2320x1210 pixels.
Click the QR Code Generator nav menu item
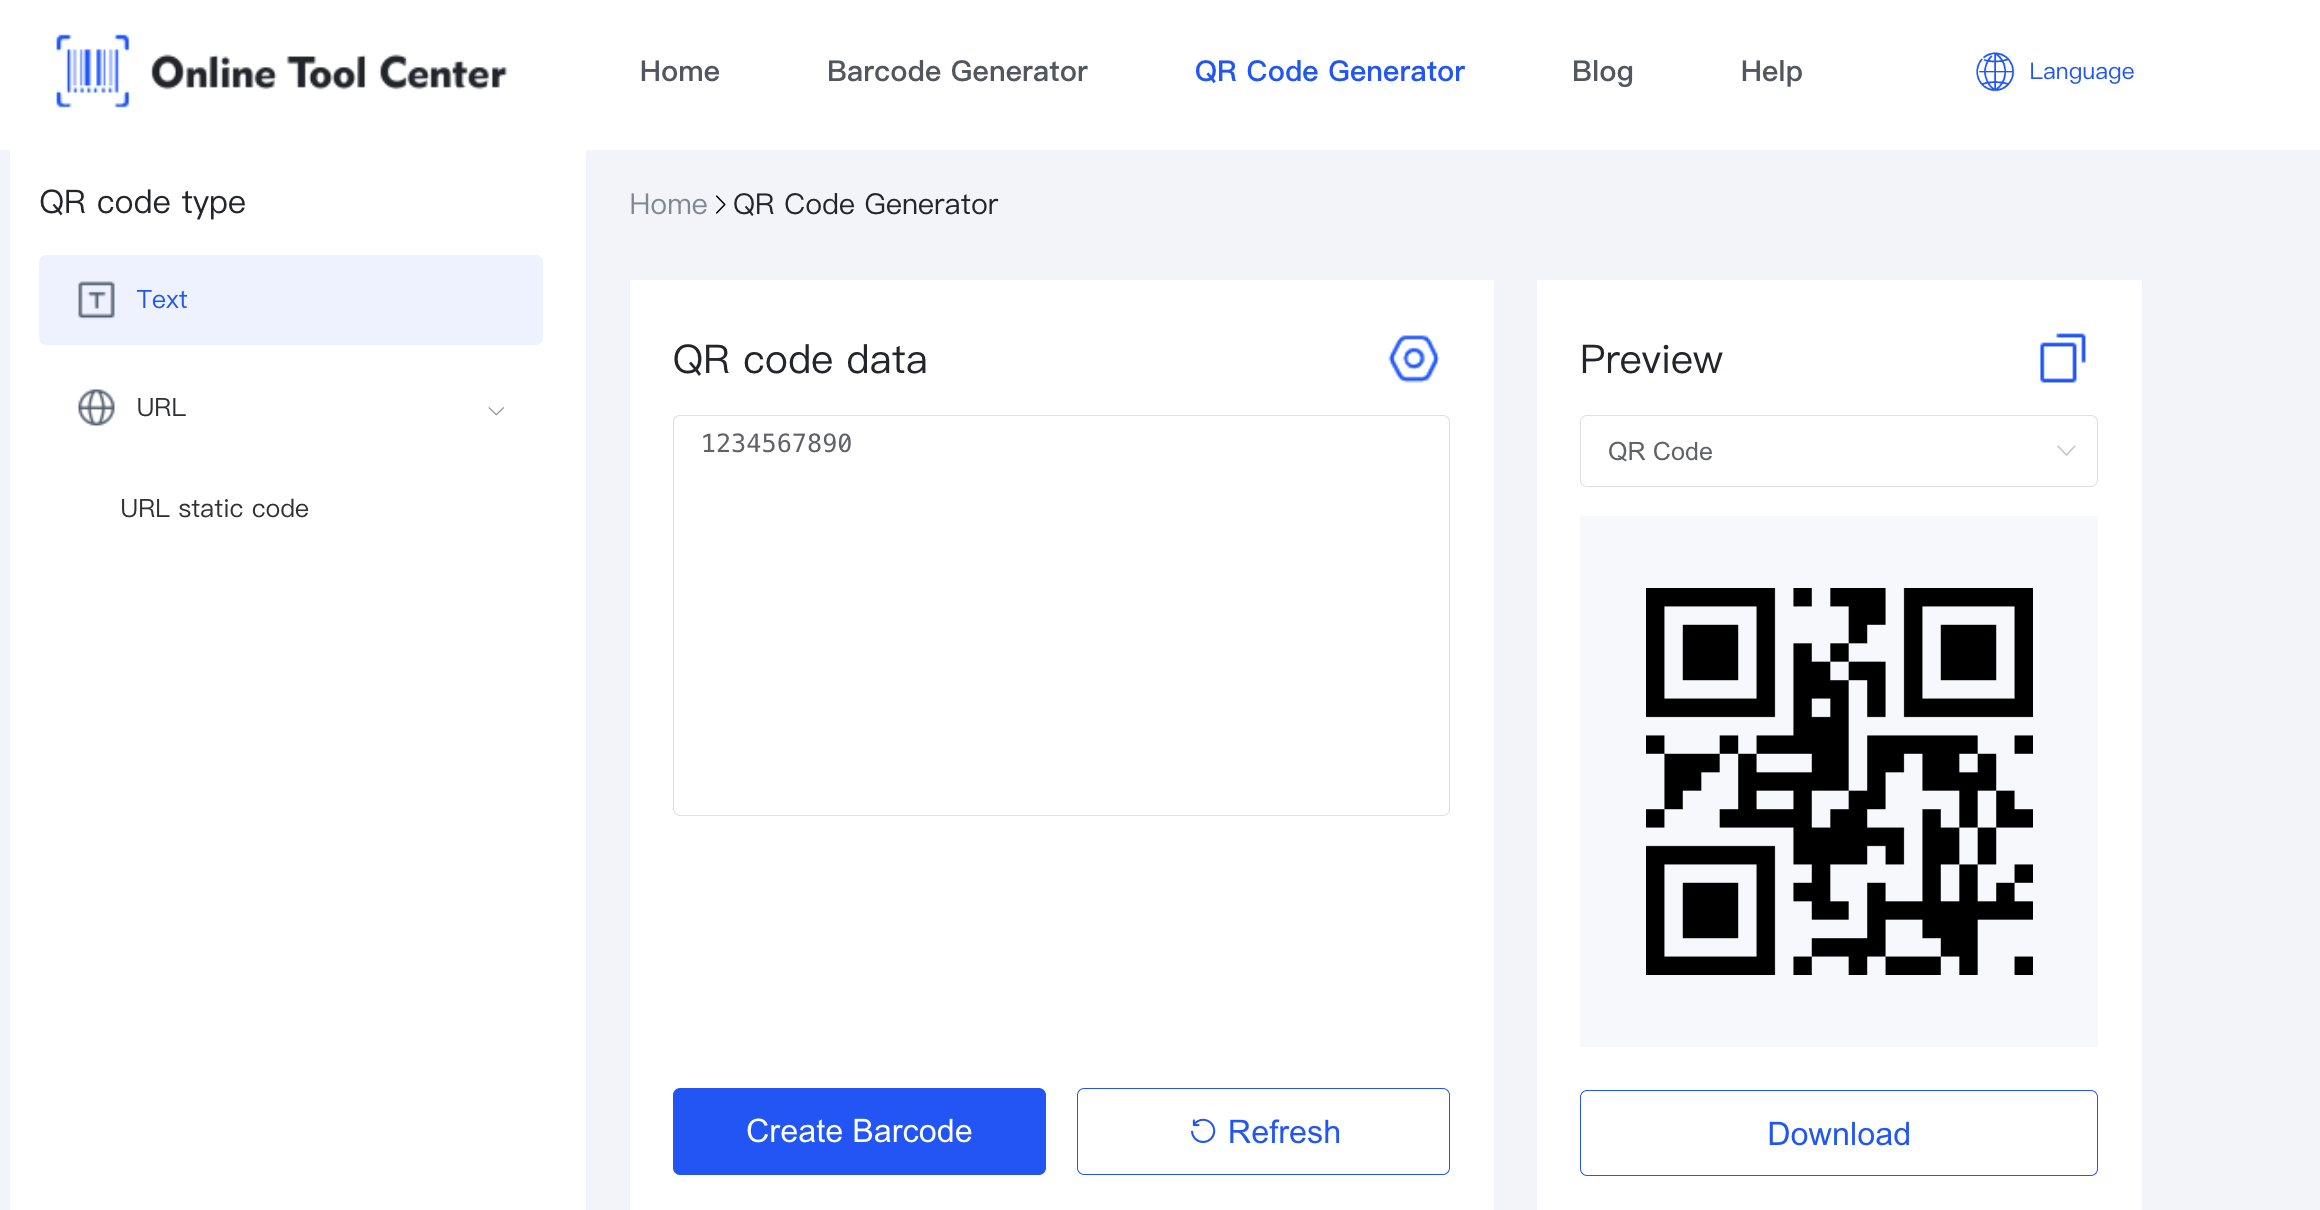[x=1329, y=71]
